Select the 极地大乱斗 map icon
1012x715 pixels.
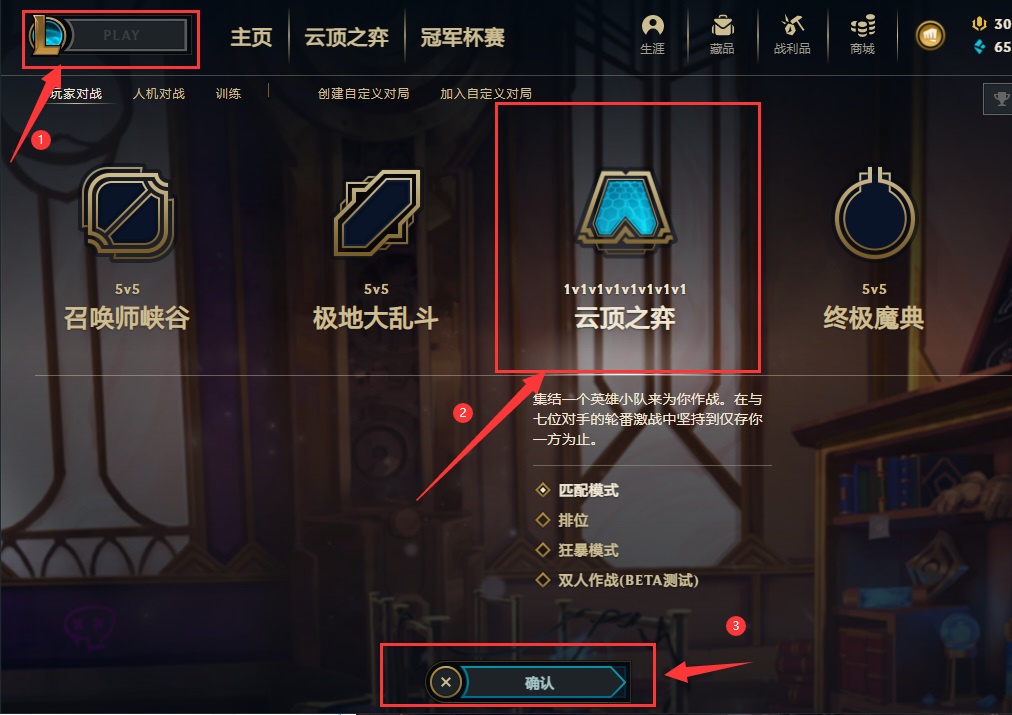point(376,212)
